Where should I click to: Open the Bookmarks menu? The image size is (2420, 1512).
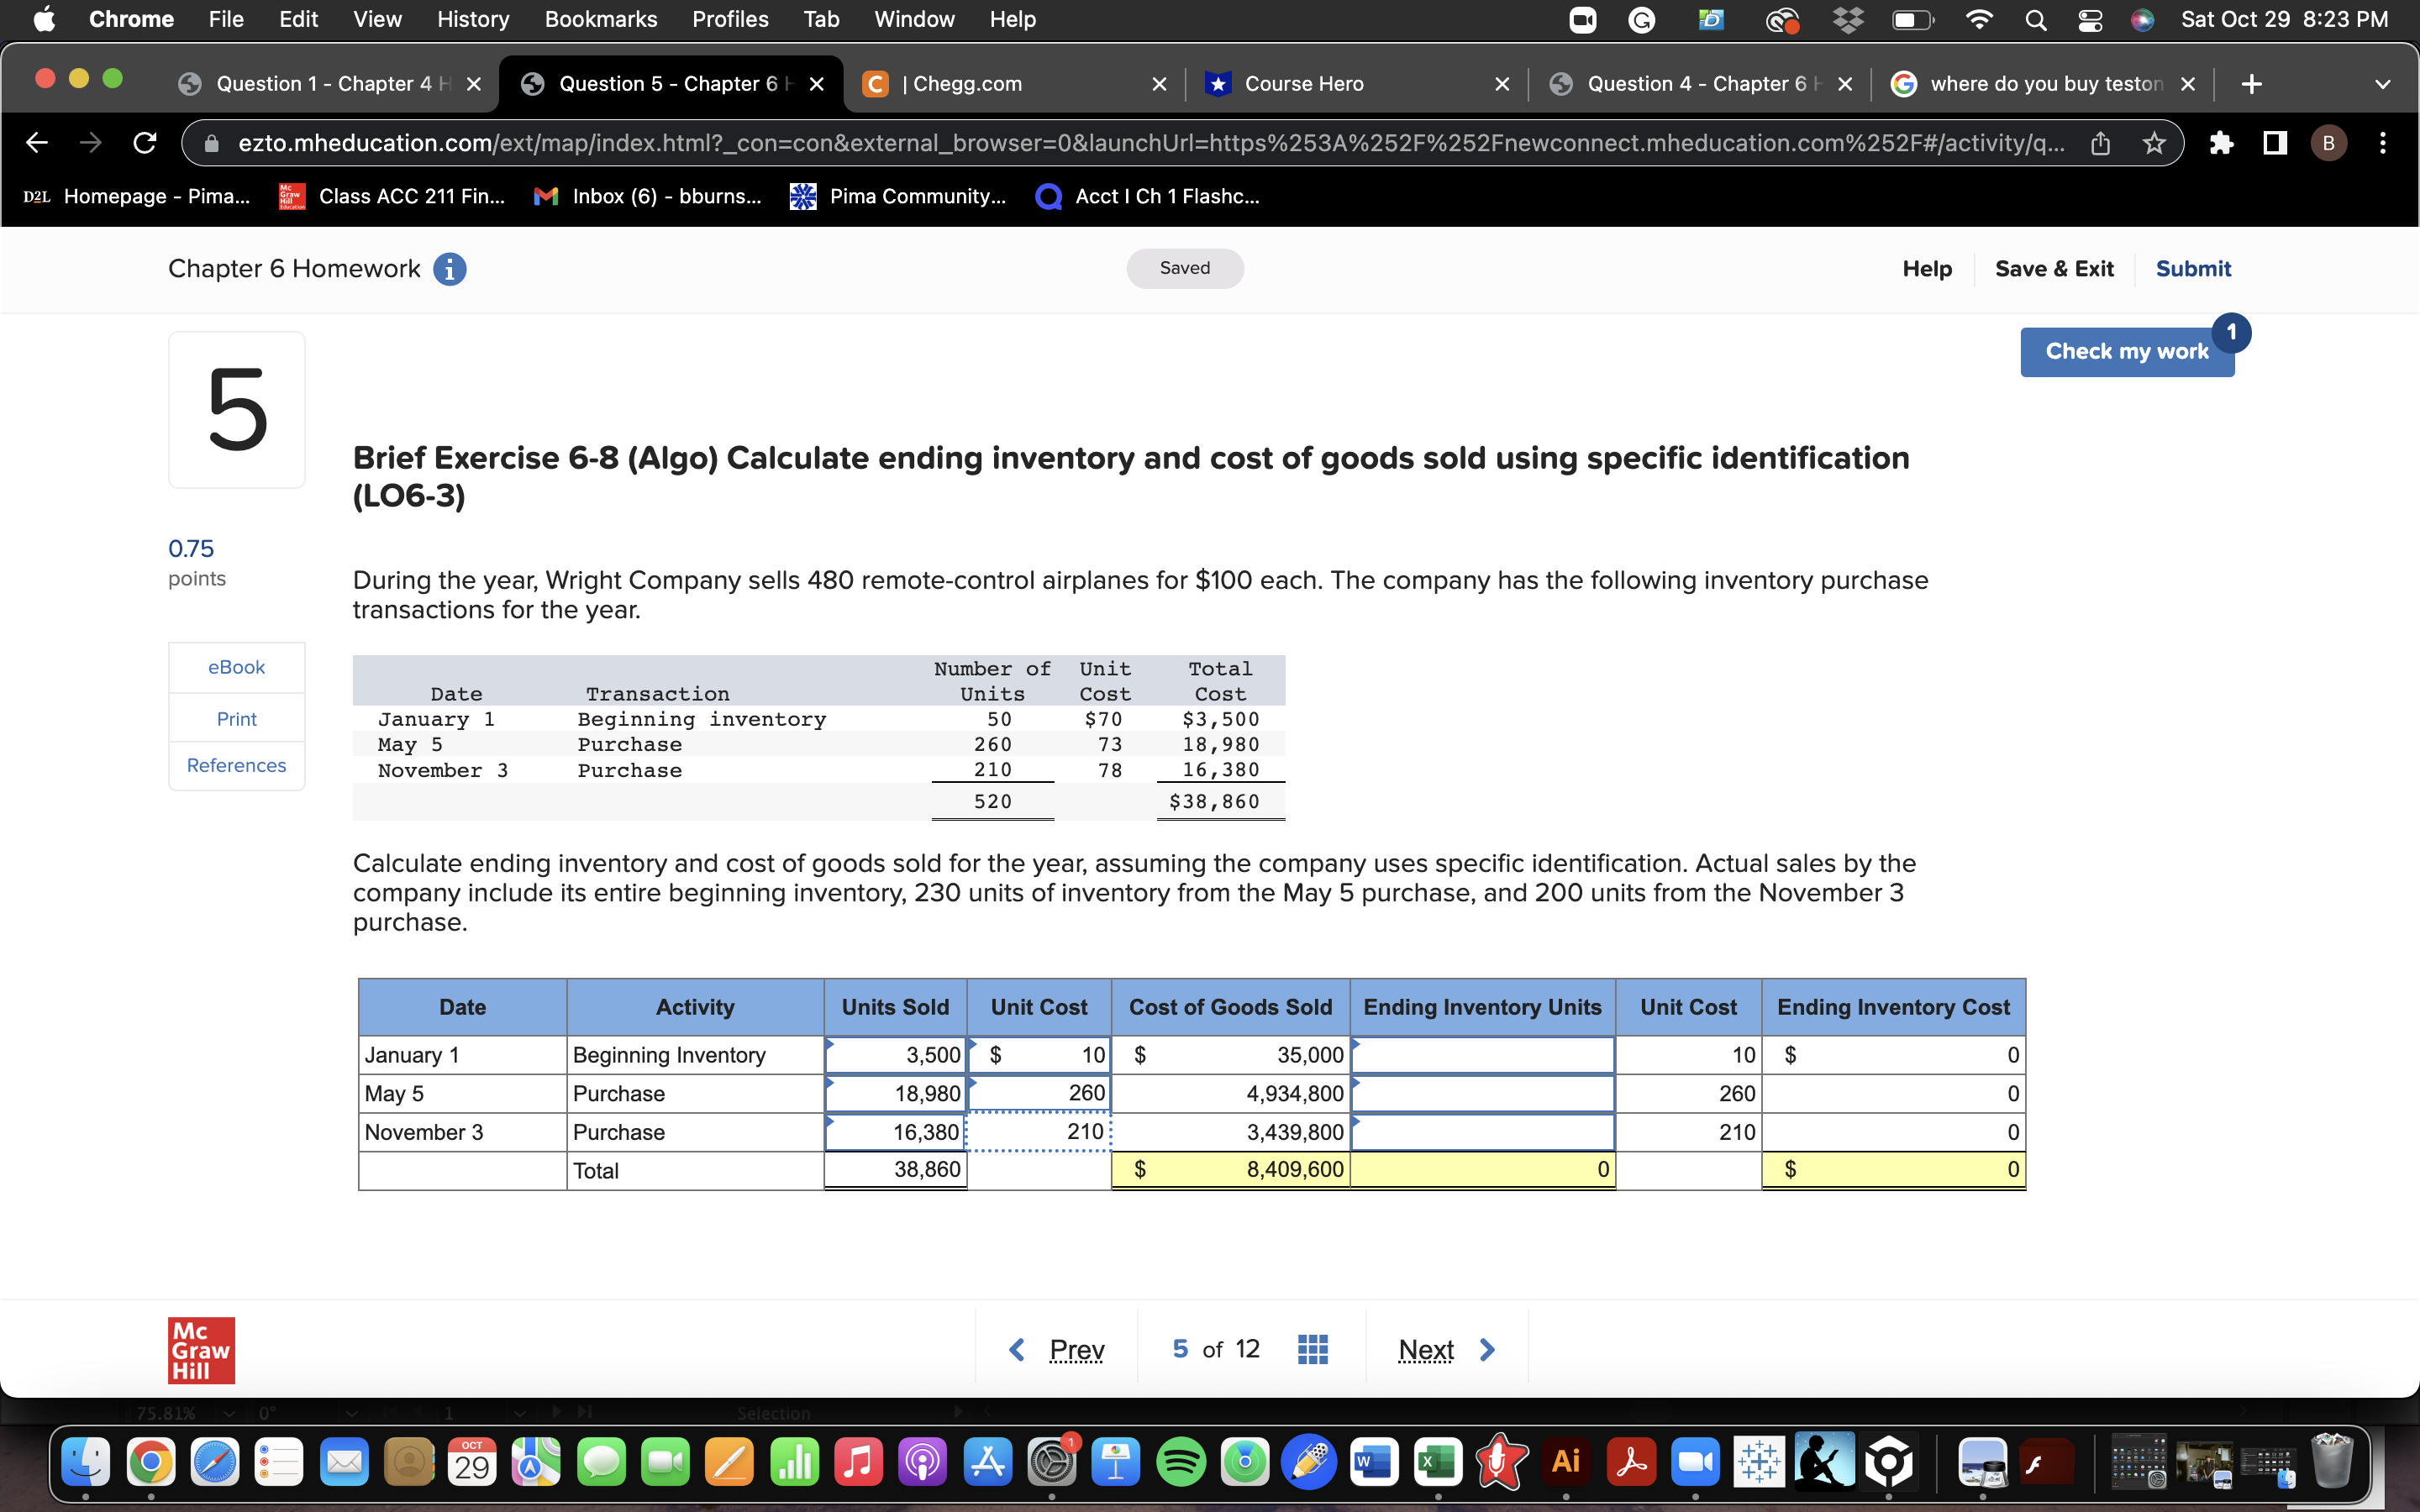click(x=601, y=19)
